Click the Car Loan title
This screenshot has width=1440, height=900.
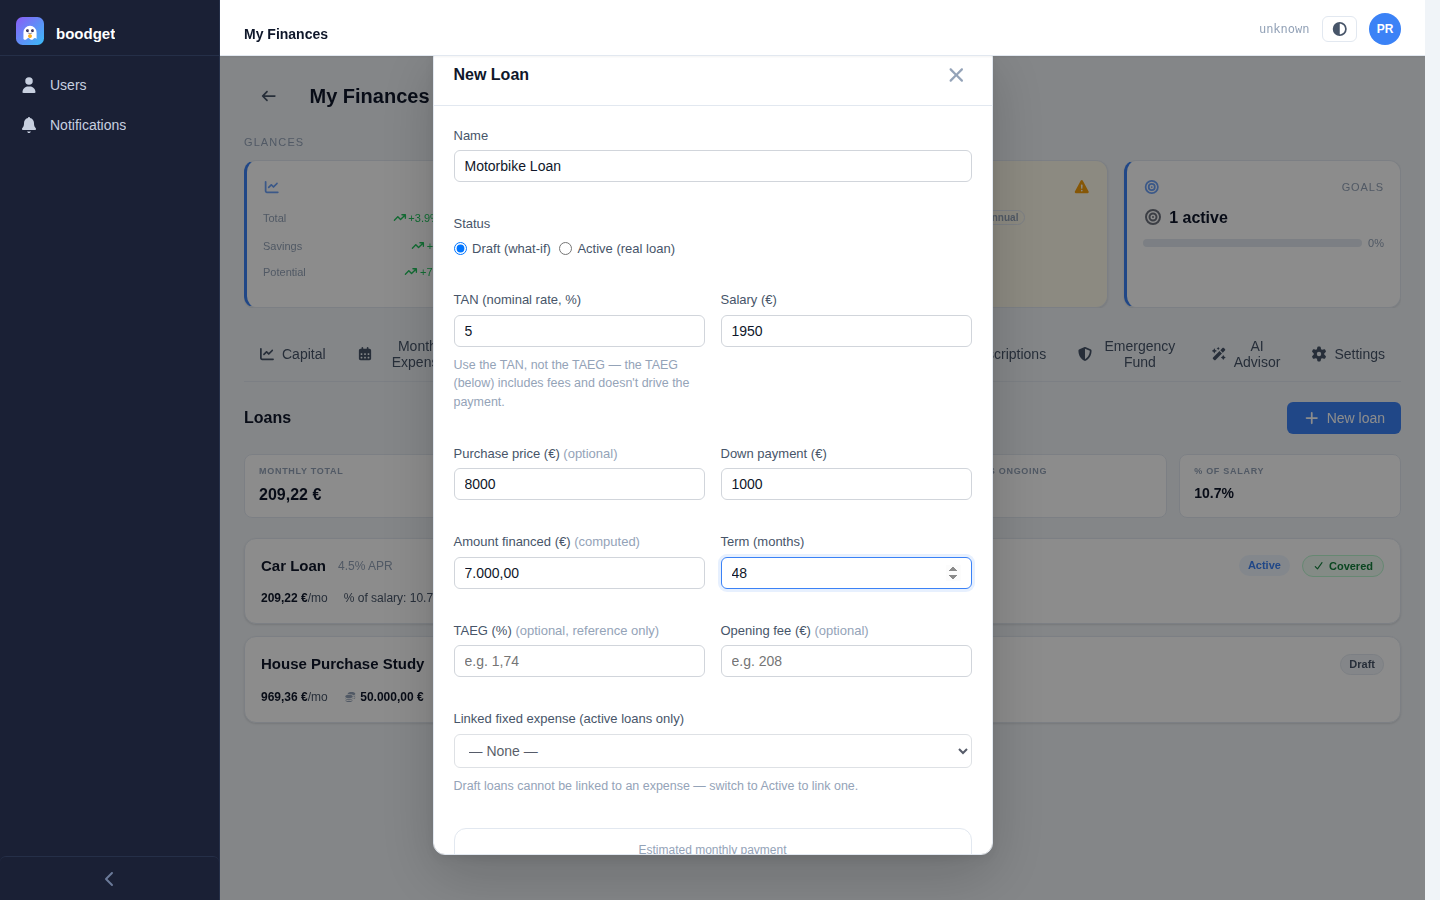coord(293,566)
